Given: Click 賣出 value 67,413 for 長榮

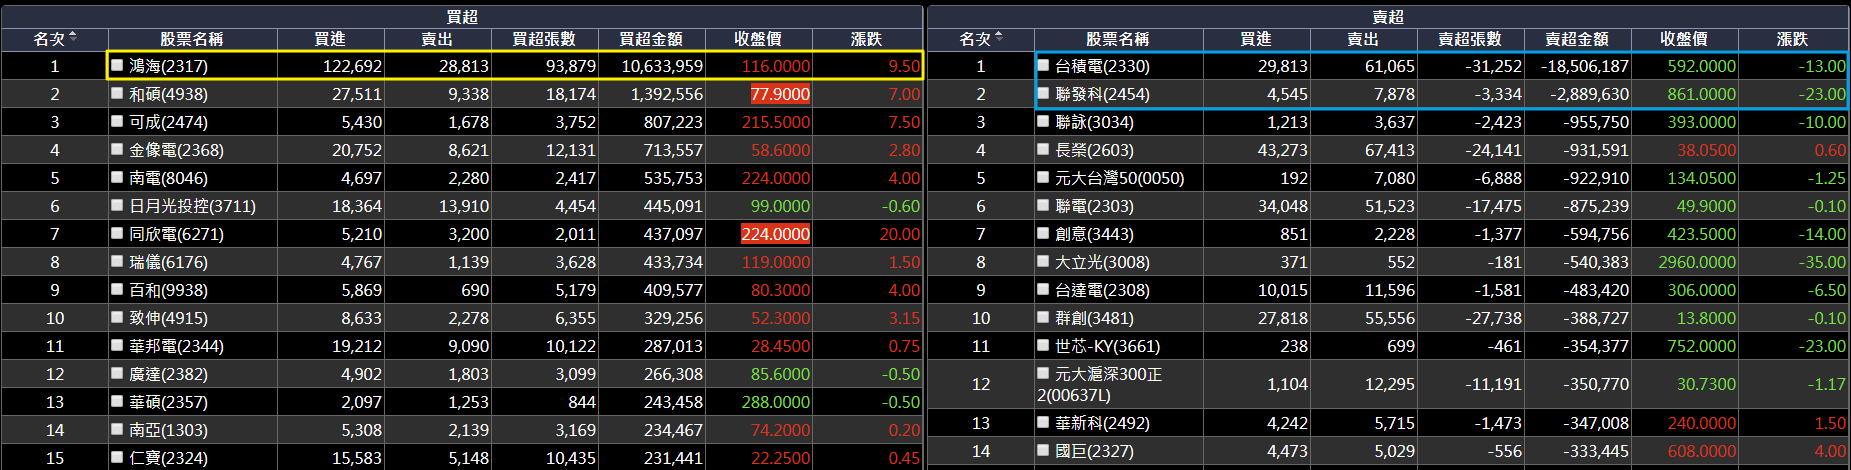Looking at the screenshot, I should [x=1390, y=150].
